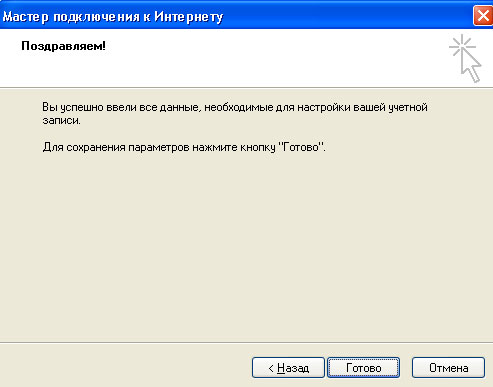
Task: Click the separator line below the header
Action: pyautogui.click(x=246, y=88)
